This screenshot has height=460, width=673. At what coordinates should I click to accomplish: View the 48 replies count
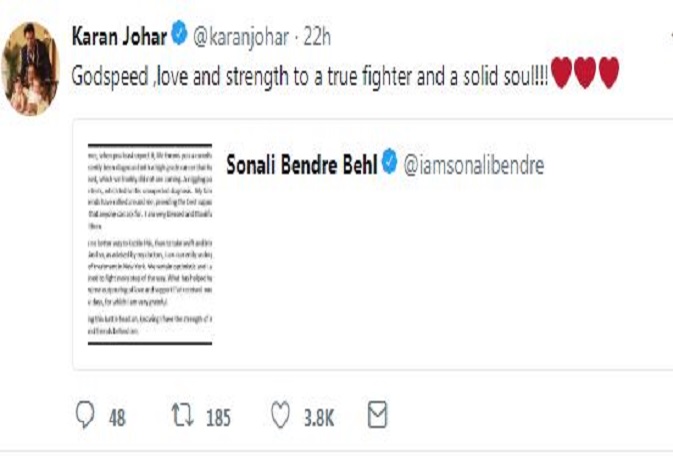pyautogui.click(x=117, y=418)
